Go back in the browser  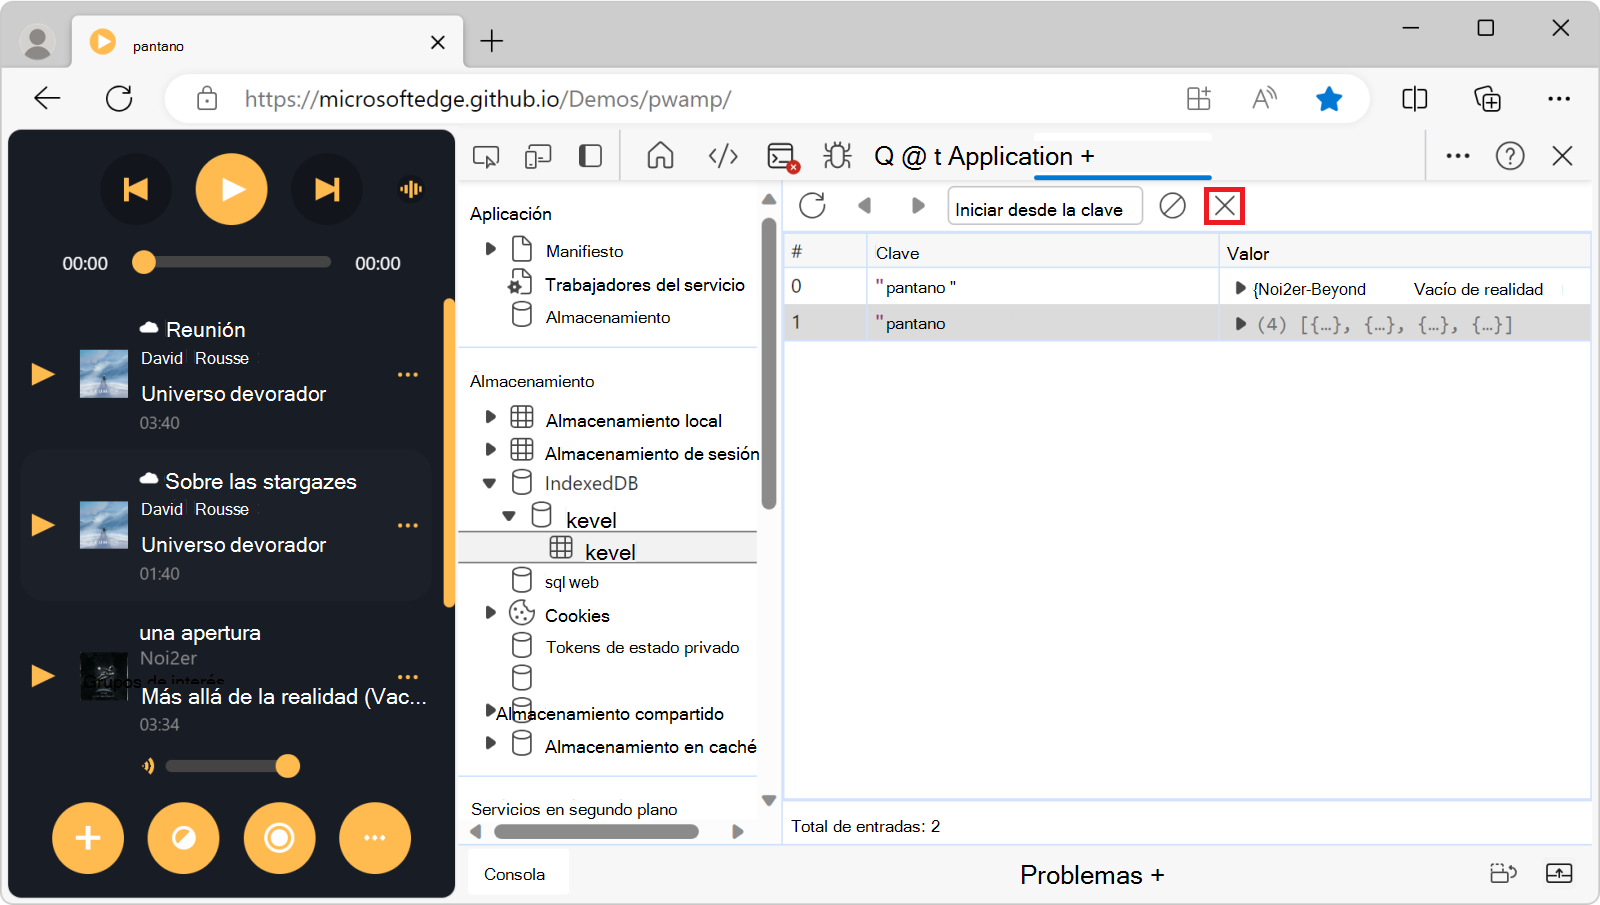click(x=47, y=98)
